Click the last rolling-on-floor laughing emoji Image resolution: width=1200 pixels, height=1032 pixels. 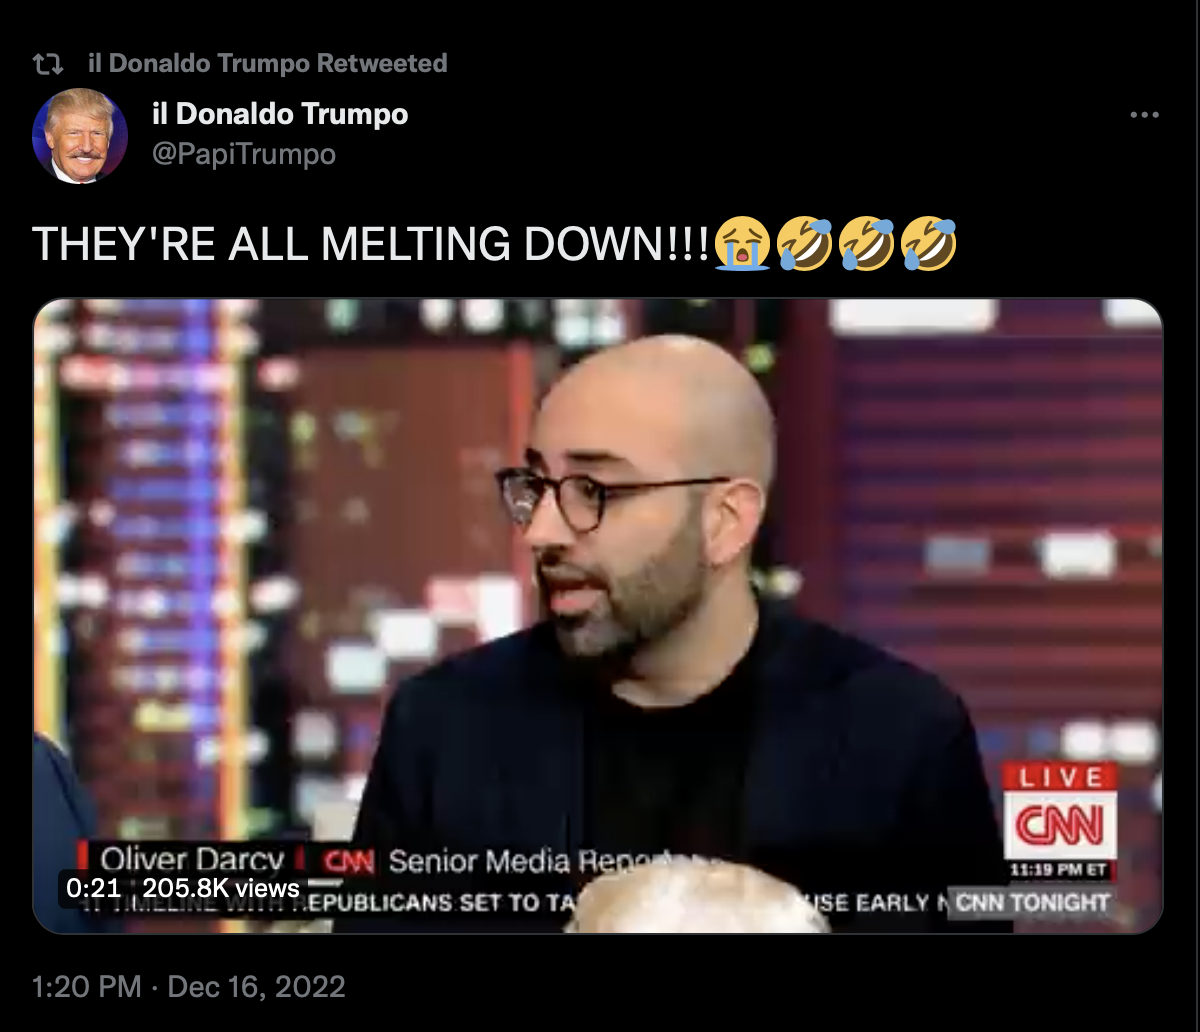929,245
